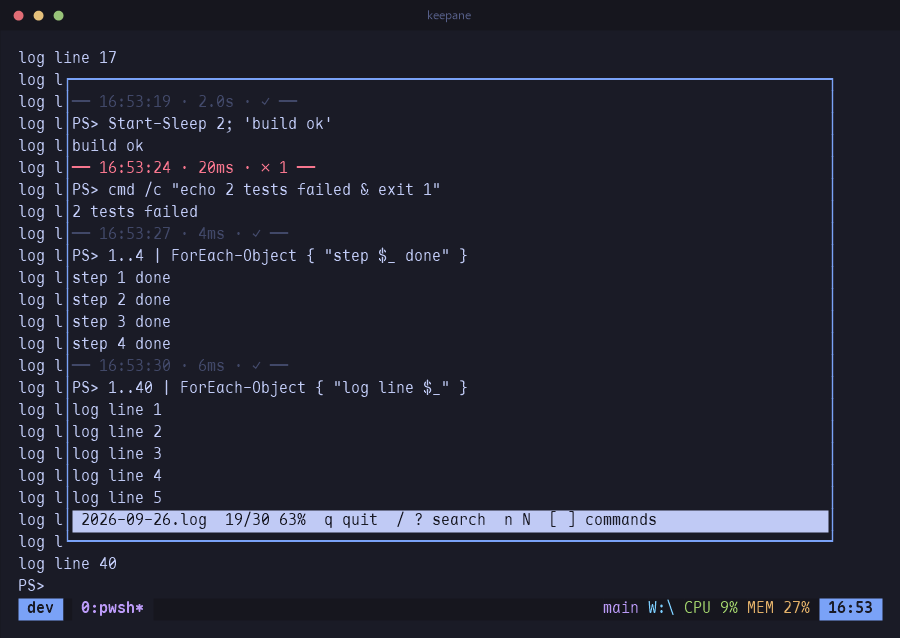The width and height of the screenshot is (900, 638).
Task: Click 'log line 5' in the popup
Action: click(x=117, y=498)
